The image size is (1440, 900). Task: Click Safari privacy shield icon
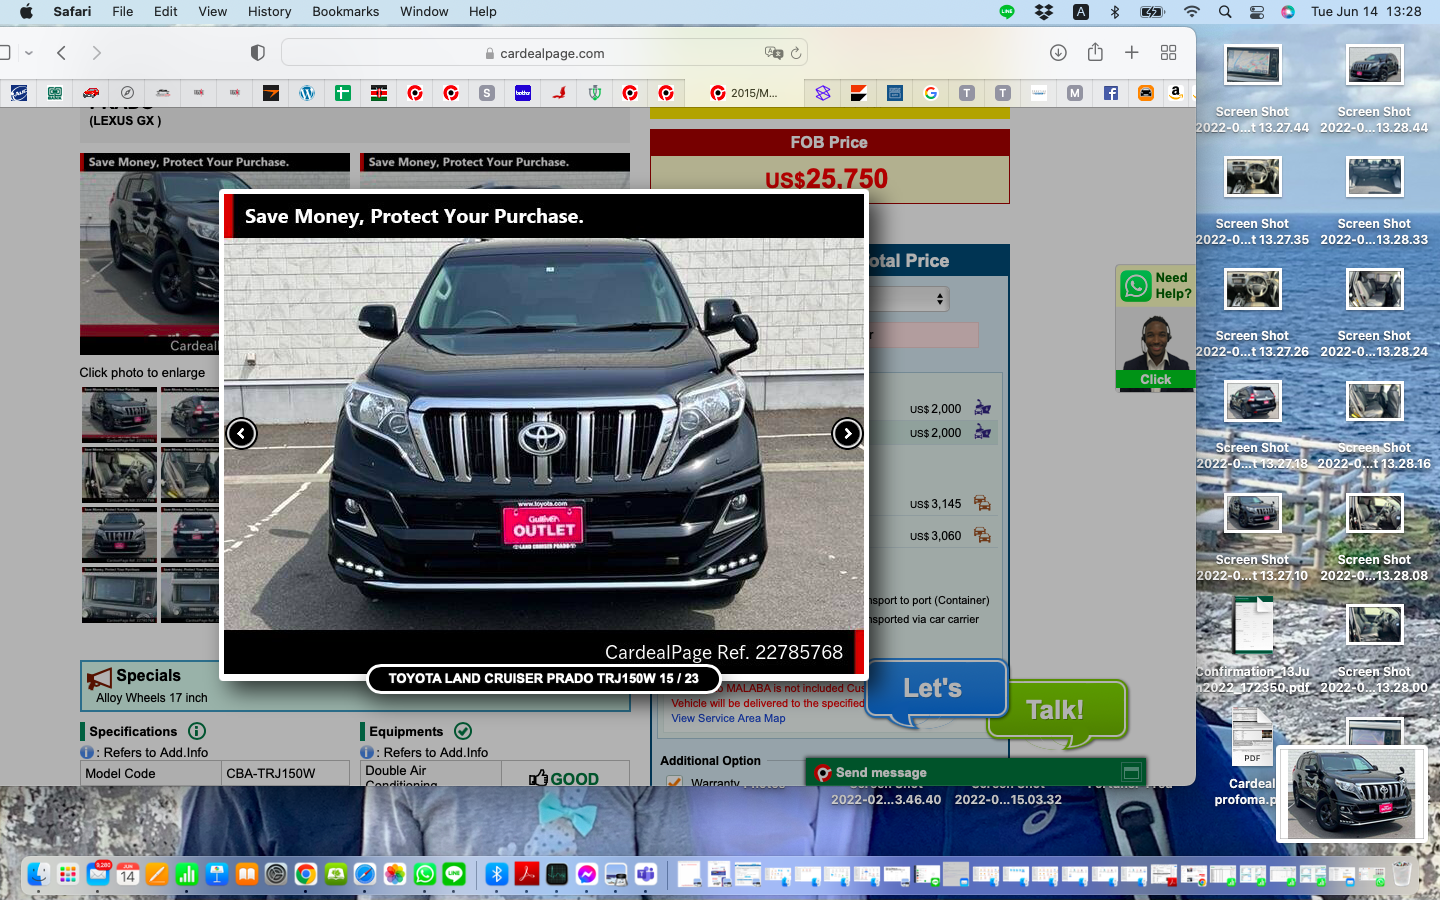pyautogui.click(x=257, y=53)
